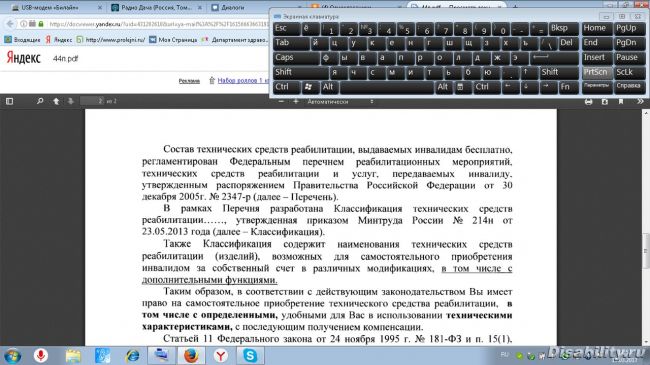Viewport: 650px width, 365px height.
Task: Click the Bksp key
Action: pos(563,29)
